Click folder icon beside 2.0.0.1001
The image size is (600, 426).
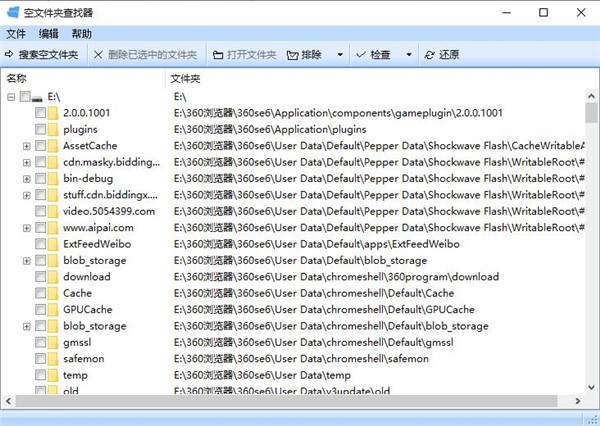53,113
